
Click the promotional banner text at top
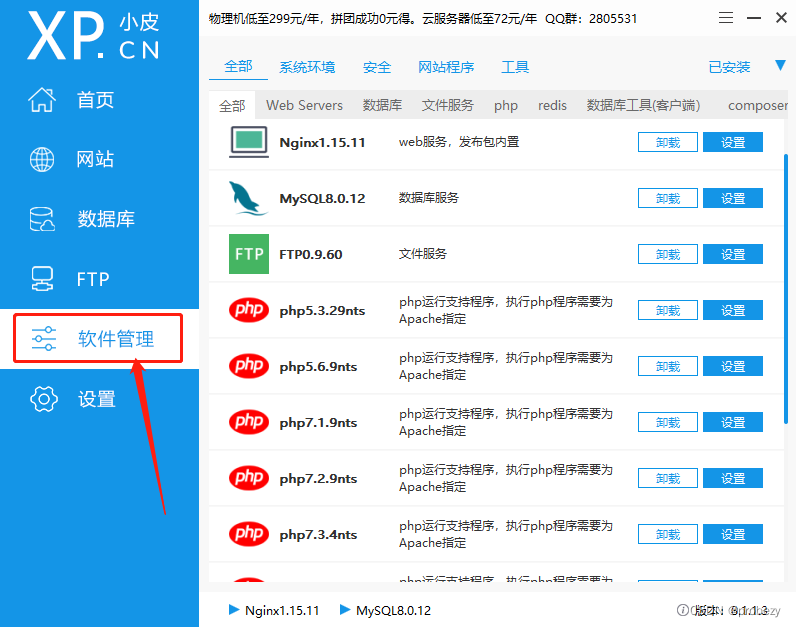tap(423, 19)
